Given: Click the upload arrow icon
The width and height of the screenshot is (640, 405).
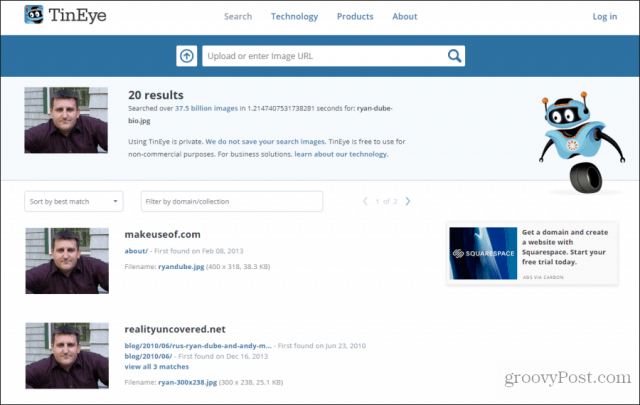Looking at the screenshot, I should pyautogui.click(x=187, y=57).
